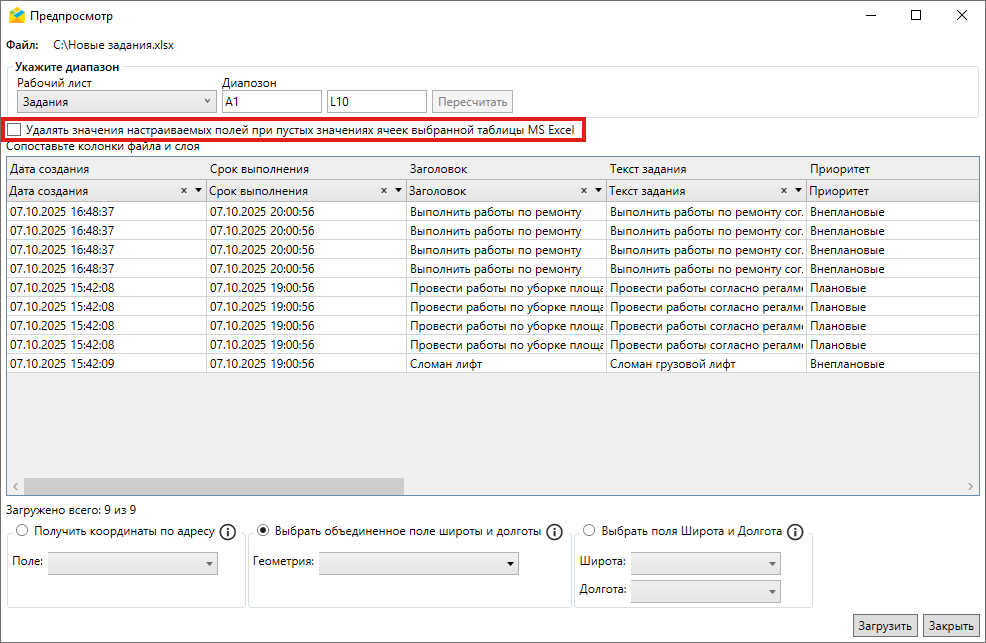Expand the Геометрия dropdown
986x643 pixels.
tap(418, 563)
